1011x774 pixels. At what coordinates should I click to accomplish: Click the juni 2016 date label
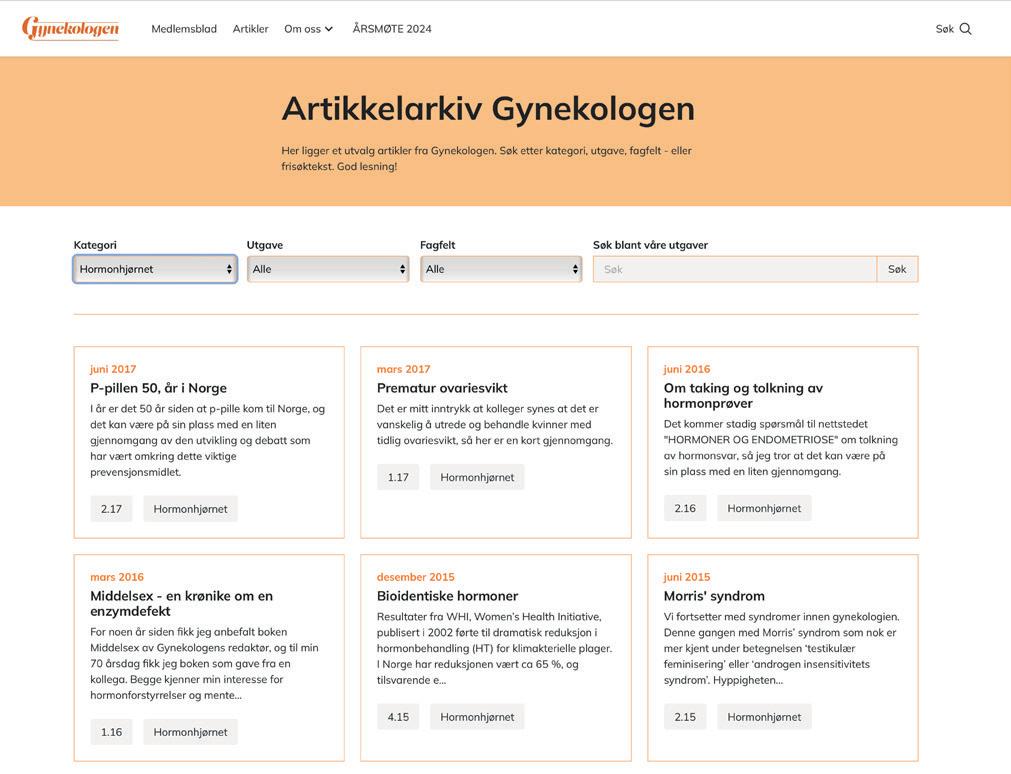click(x=687, y=369)
